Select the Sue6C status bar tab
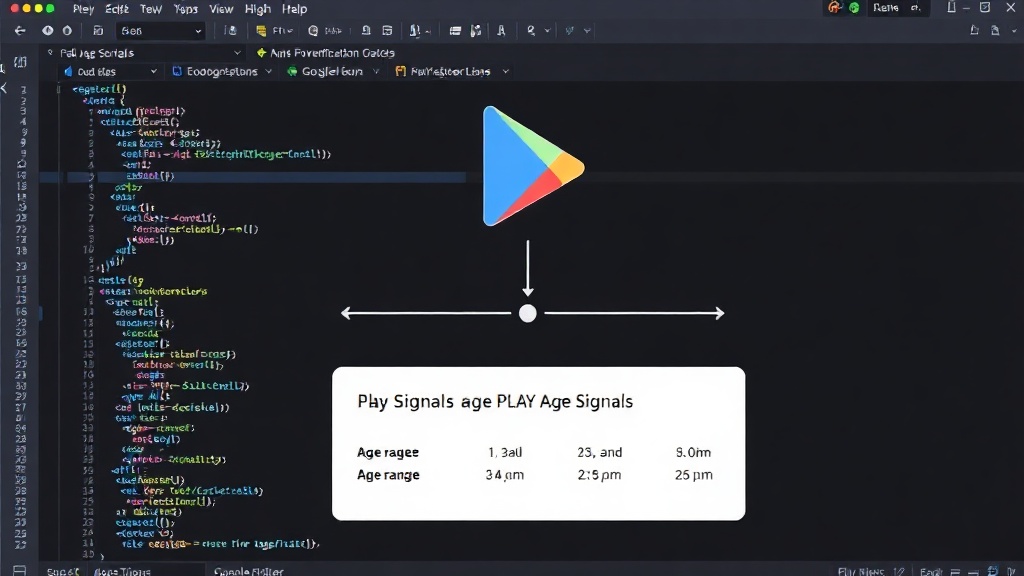Screen dimensions: 1024x576 click(63, 571)
